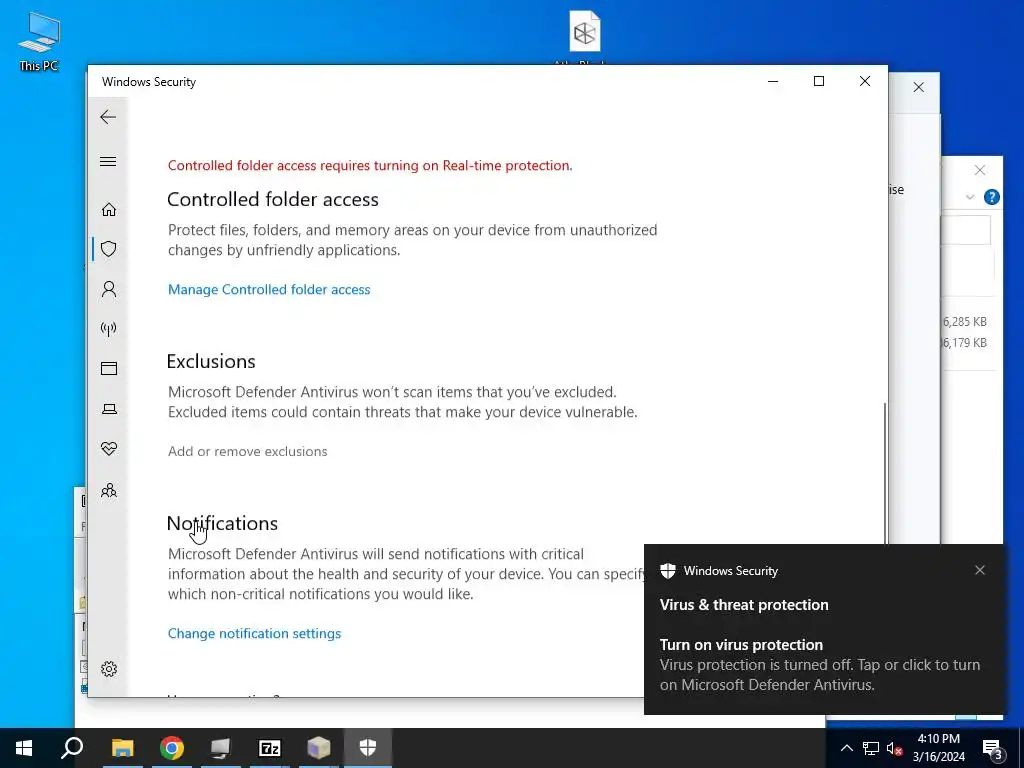Screen dimensions: 1024x768
Task: Open File Explorer from the taskbar
Action: click(122, 748)
